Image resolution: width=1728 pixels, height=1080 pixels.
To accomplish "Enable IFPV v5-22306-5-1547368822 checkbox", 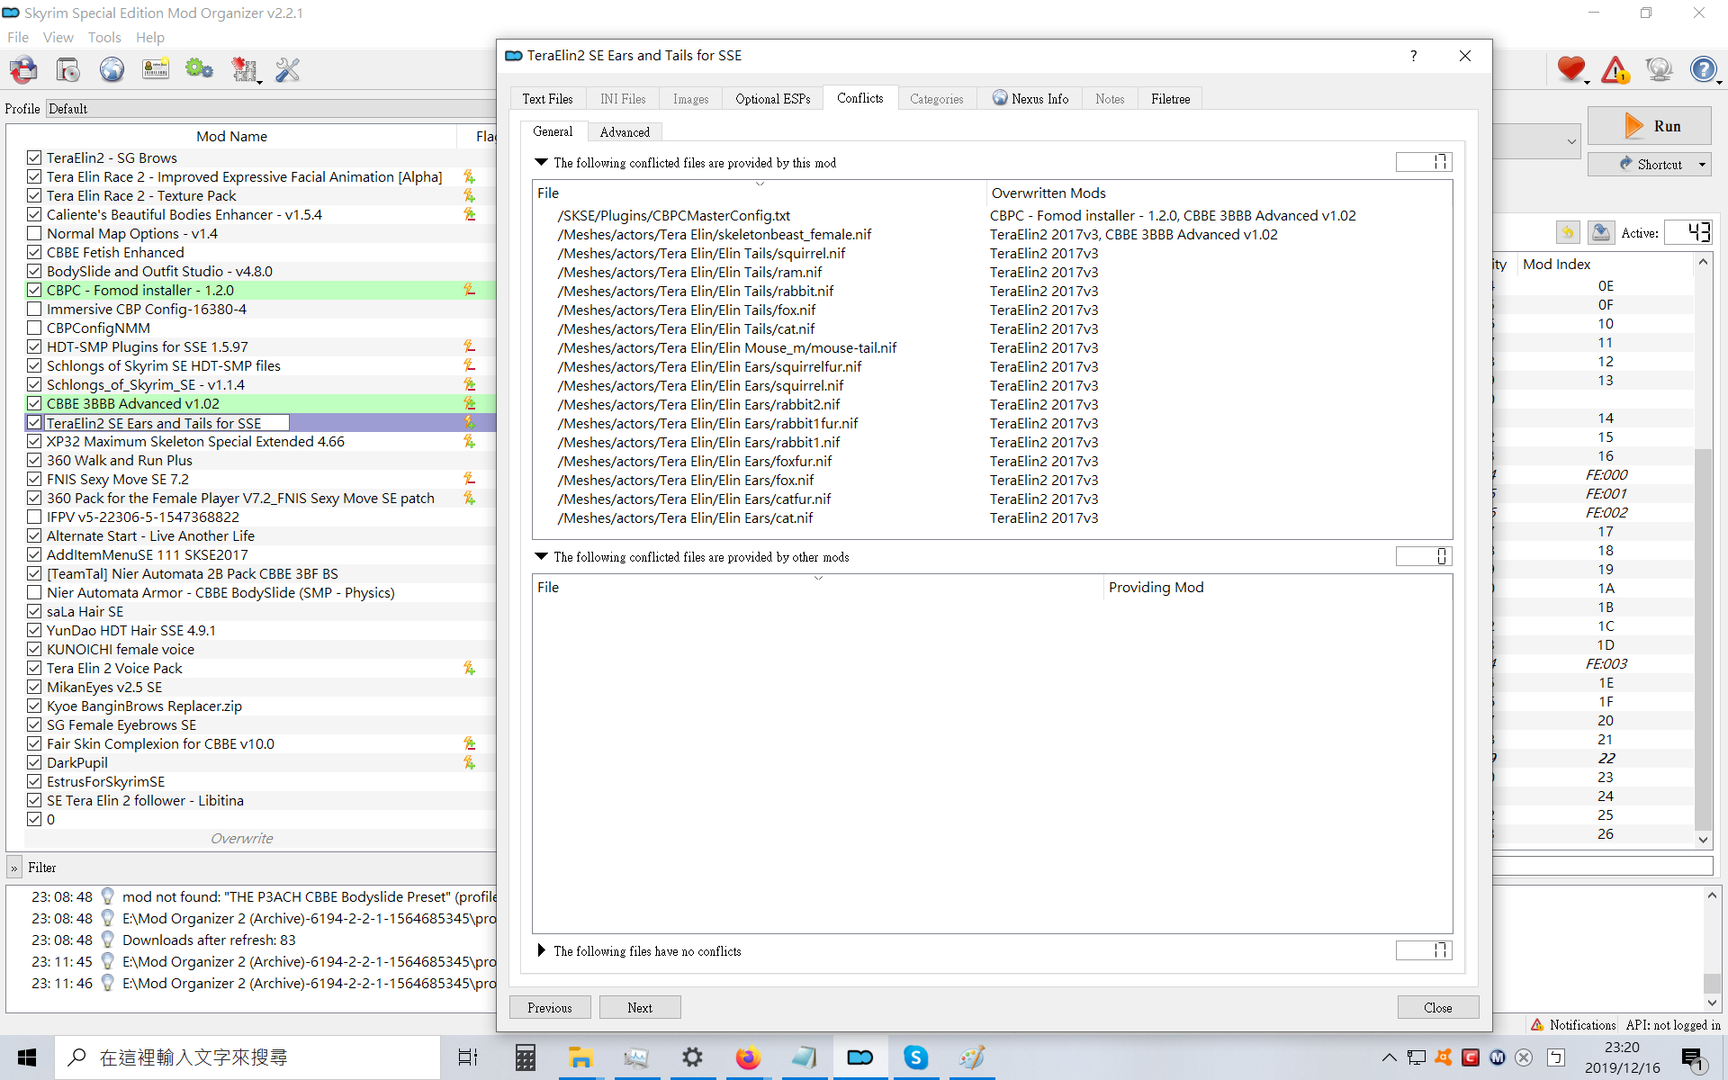I will coord(34,517).
